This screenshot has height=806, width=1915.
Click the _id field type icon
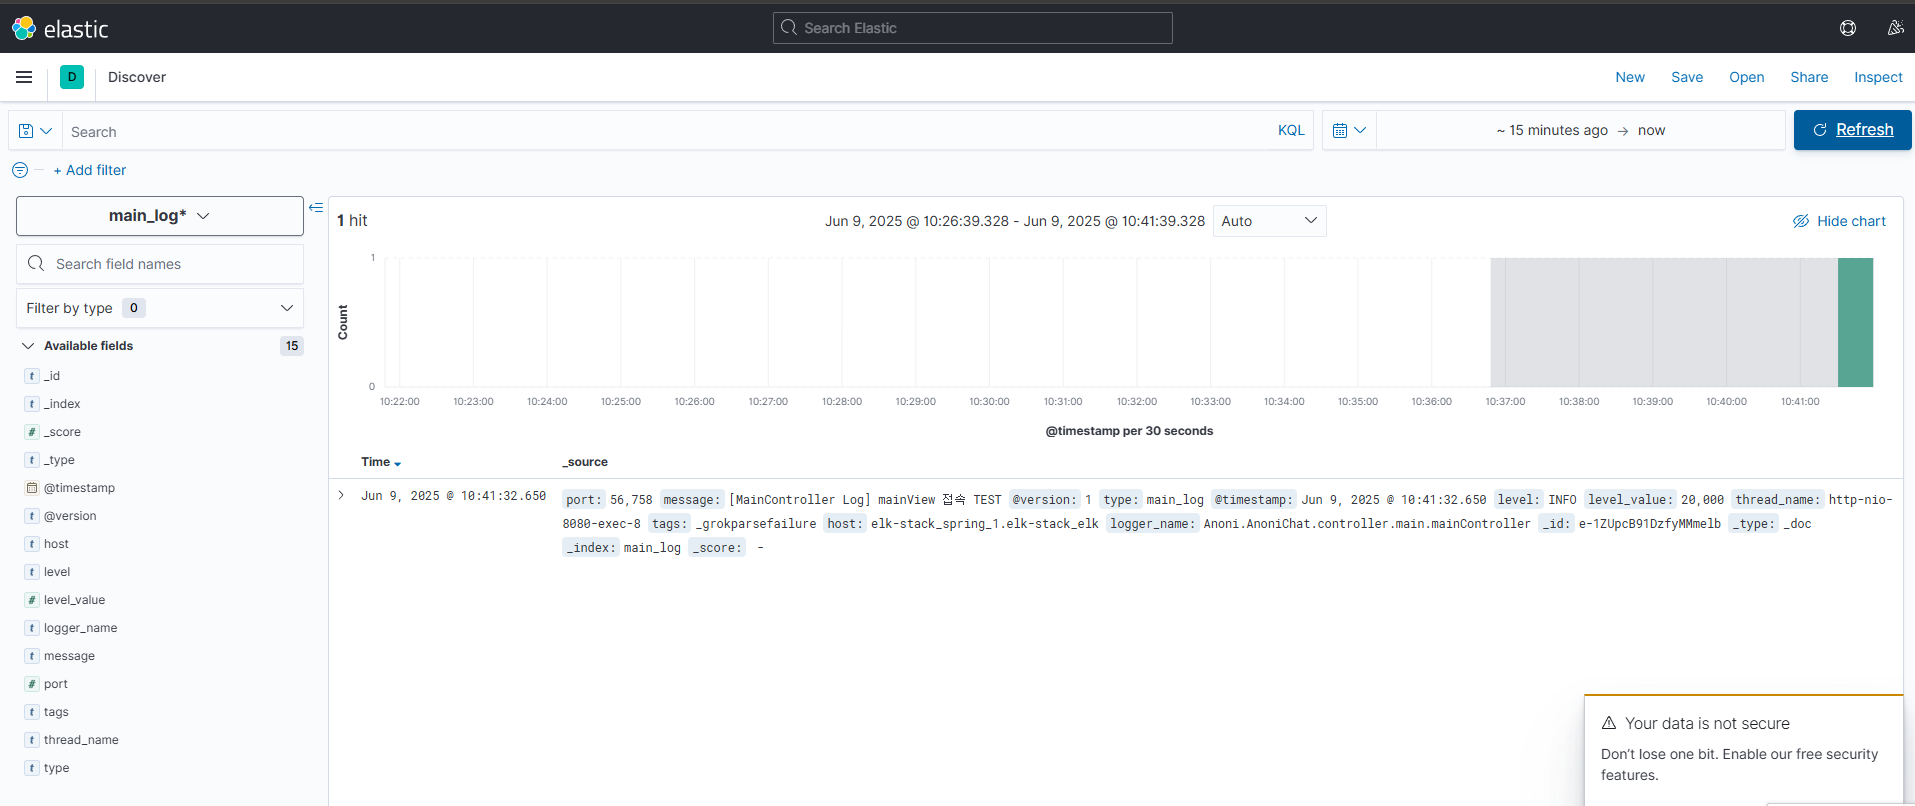[x=32, y=376]
